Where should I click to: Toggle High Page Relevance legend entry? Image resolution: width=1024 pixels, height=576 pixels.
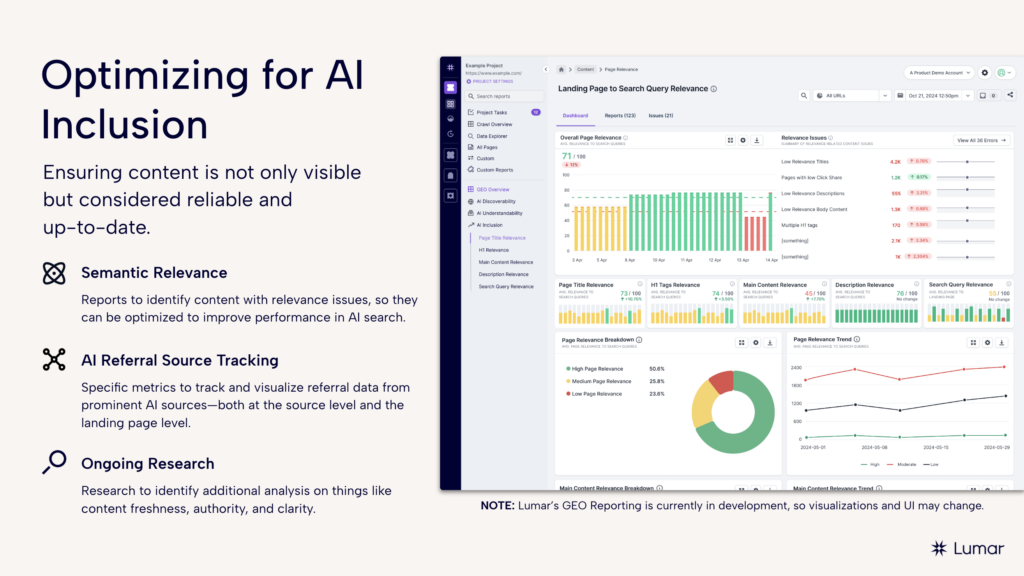(x=594, y=369)
